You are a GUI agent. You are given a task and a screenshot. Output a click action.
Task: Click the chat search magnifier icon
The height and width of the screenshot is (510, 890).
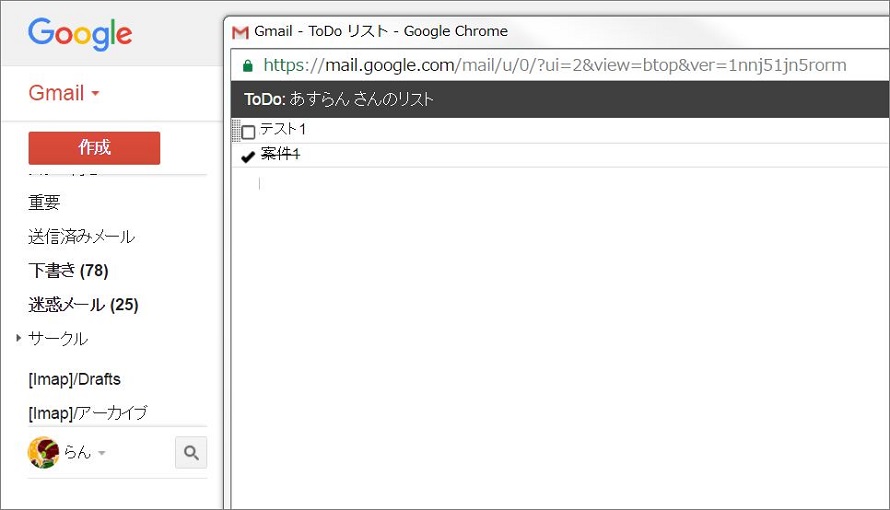(191, 453)
